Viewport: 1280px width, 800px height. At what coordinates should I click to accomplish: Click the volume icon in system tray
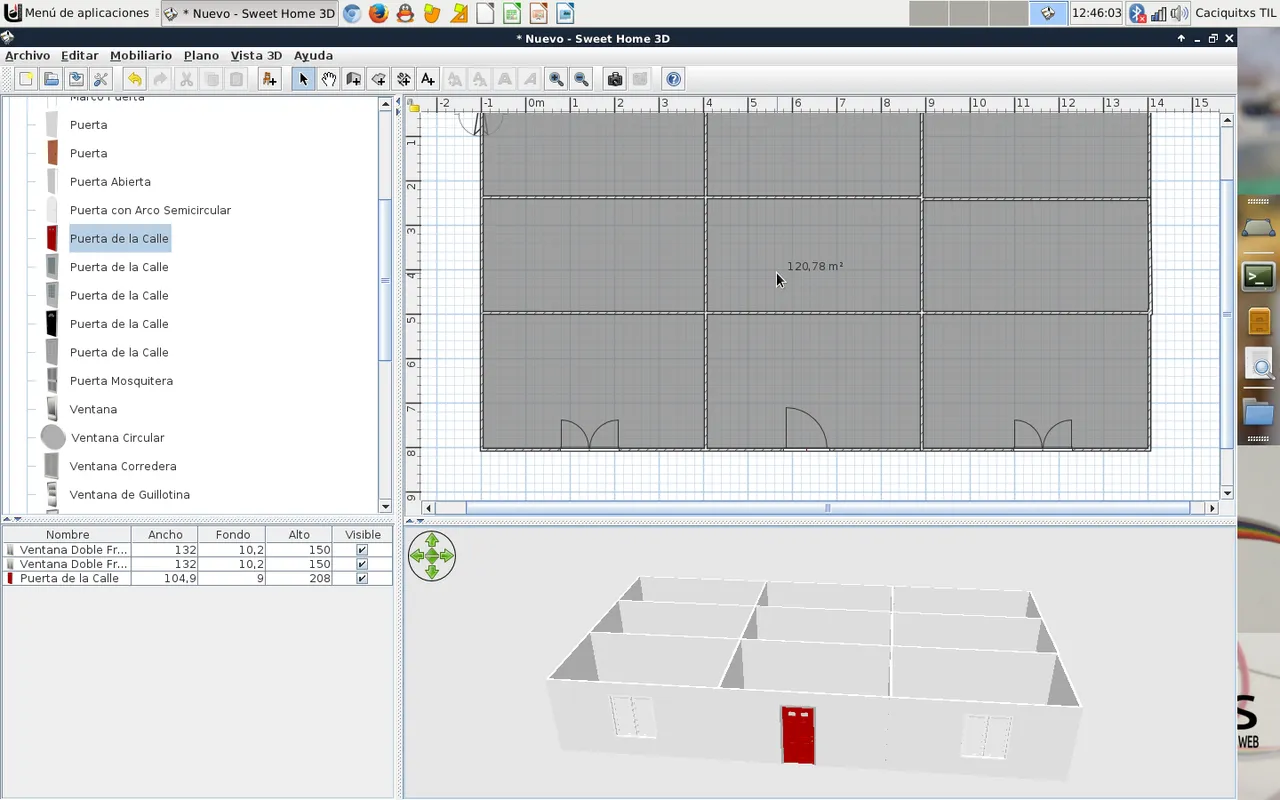pos(1179,13)
